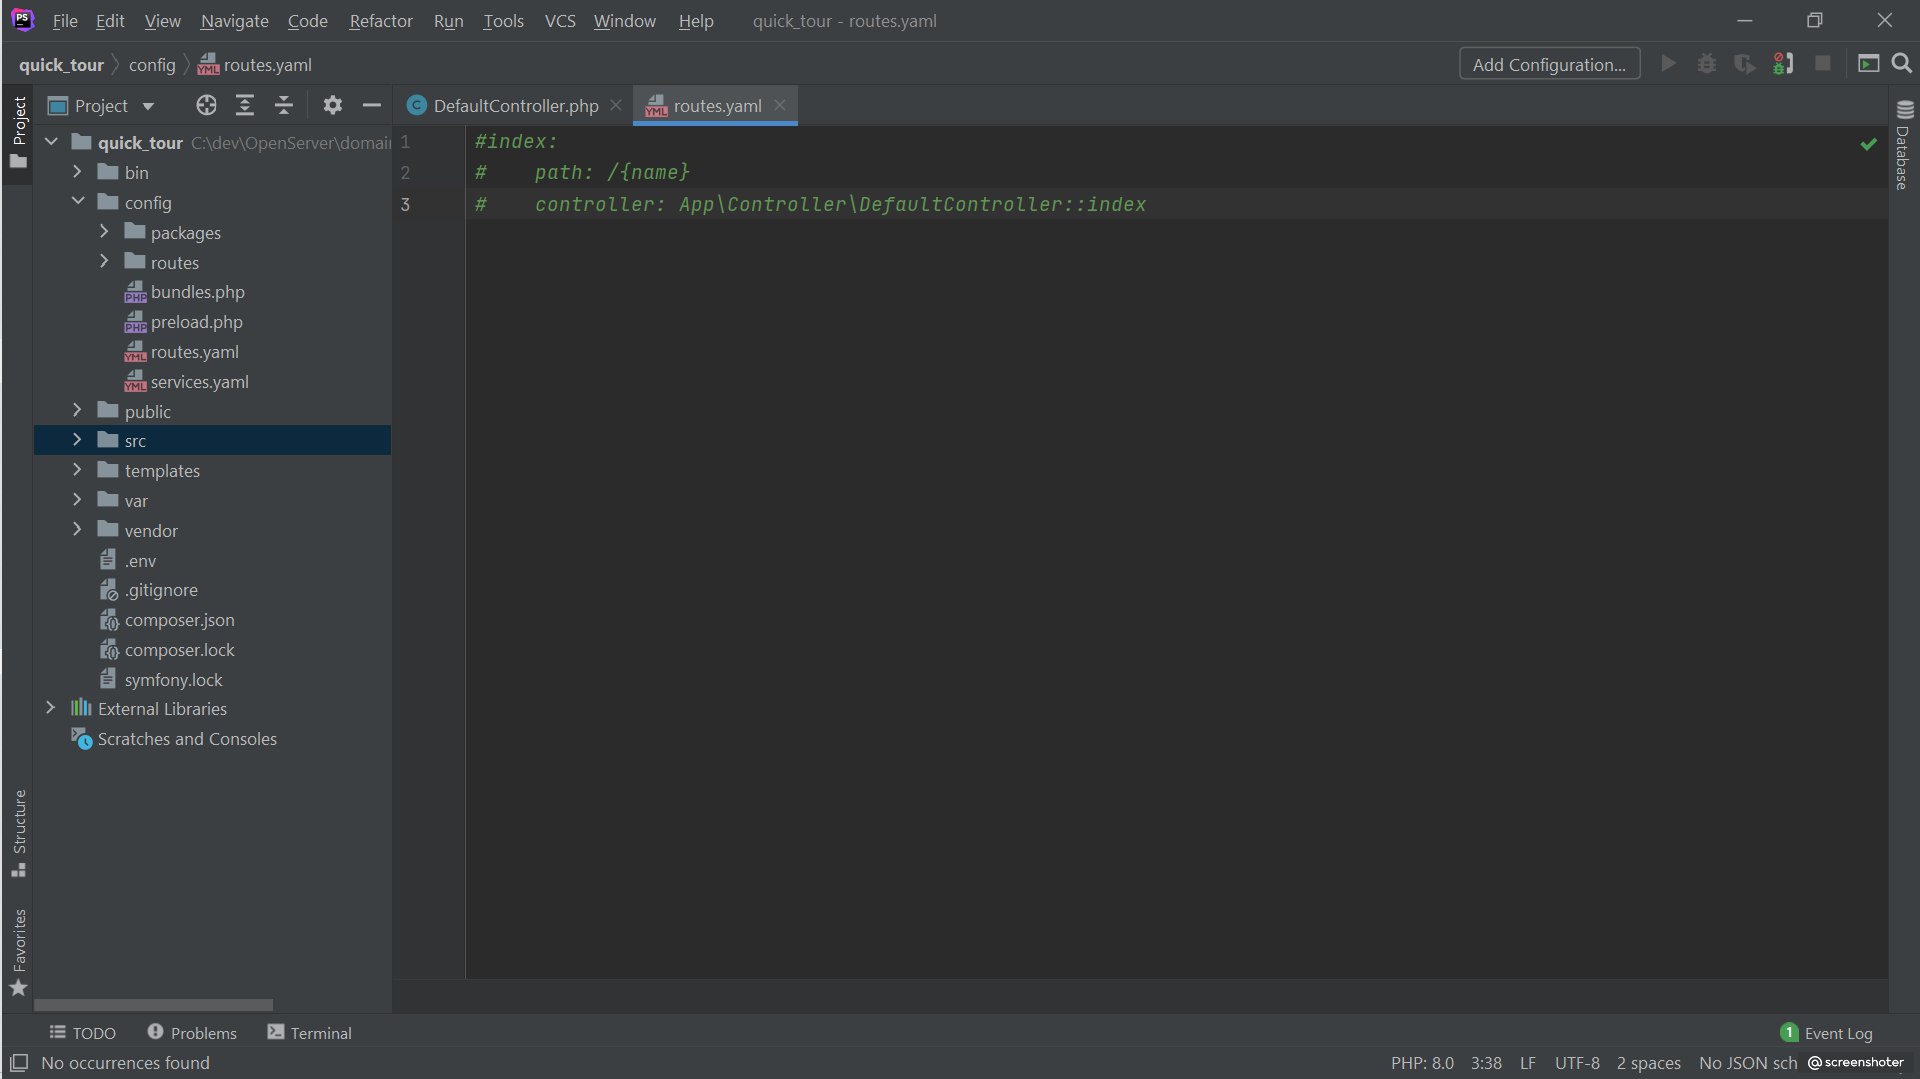Toggle the Structure tool window

18,832
